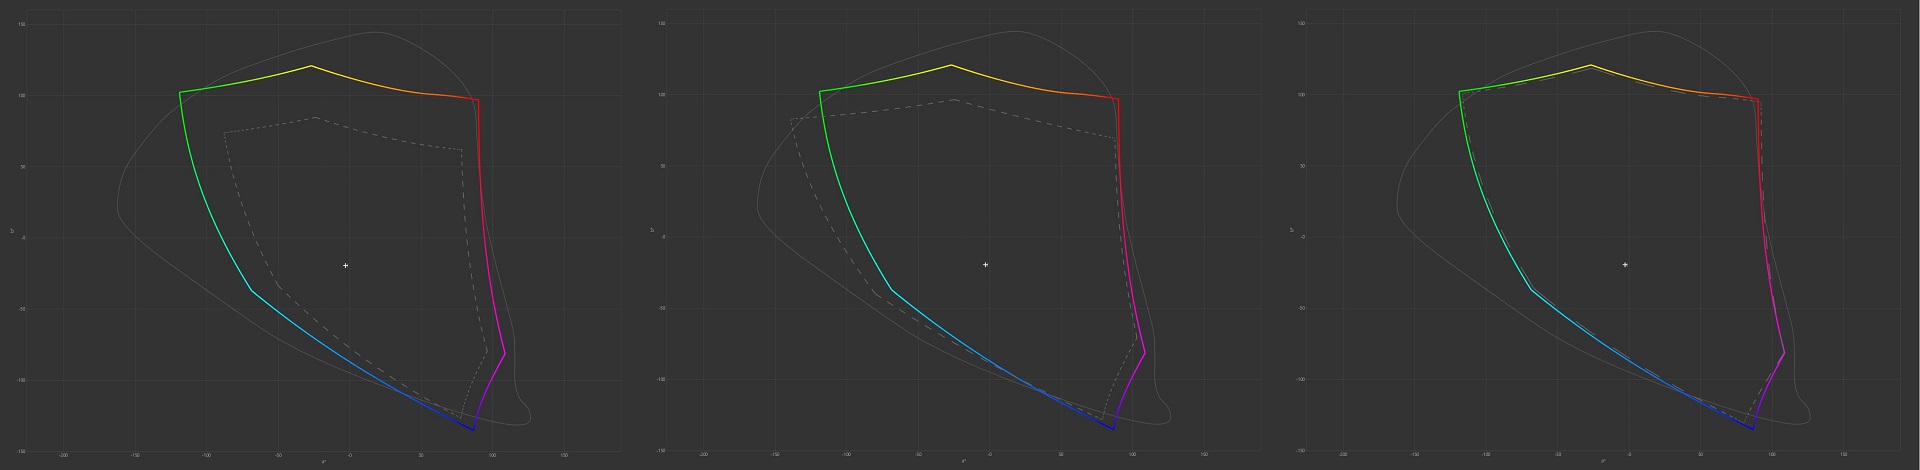The image size is (1920, 470).
Task: Pick the cyan corner vertex in the middle plot
Action: 891,290
